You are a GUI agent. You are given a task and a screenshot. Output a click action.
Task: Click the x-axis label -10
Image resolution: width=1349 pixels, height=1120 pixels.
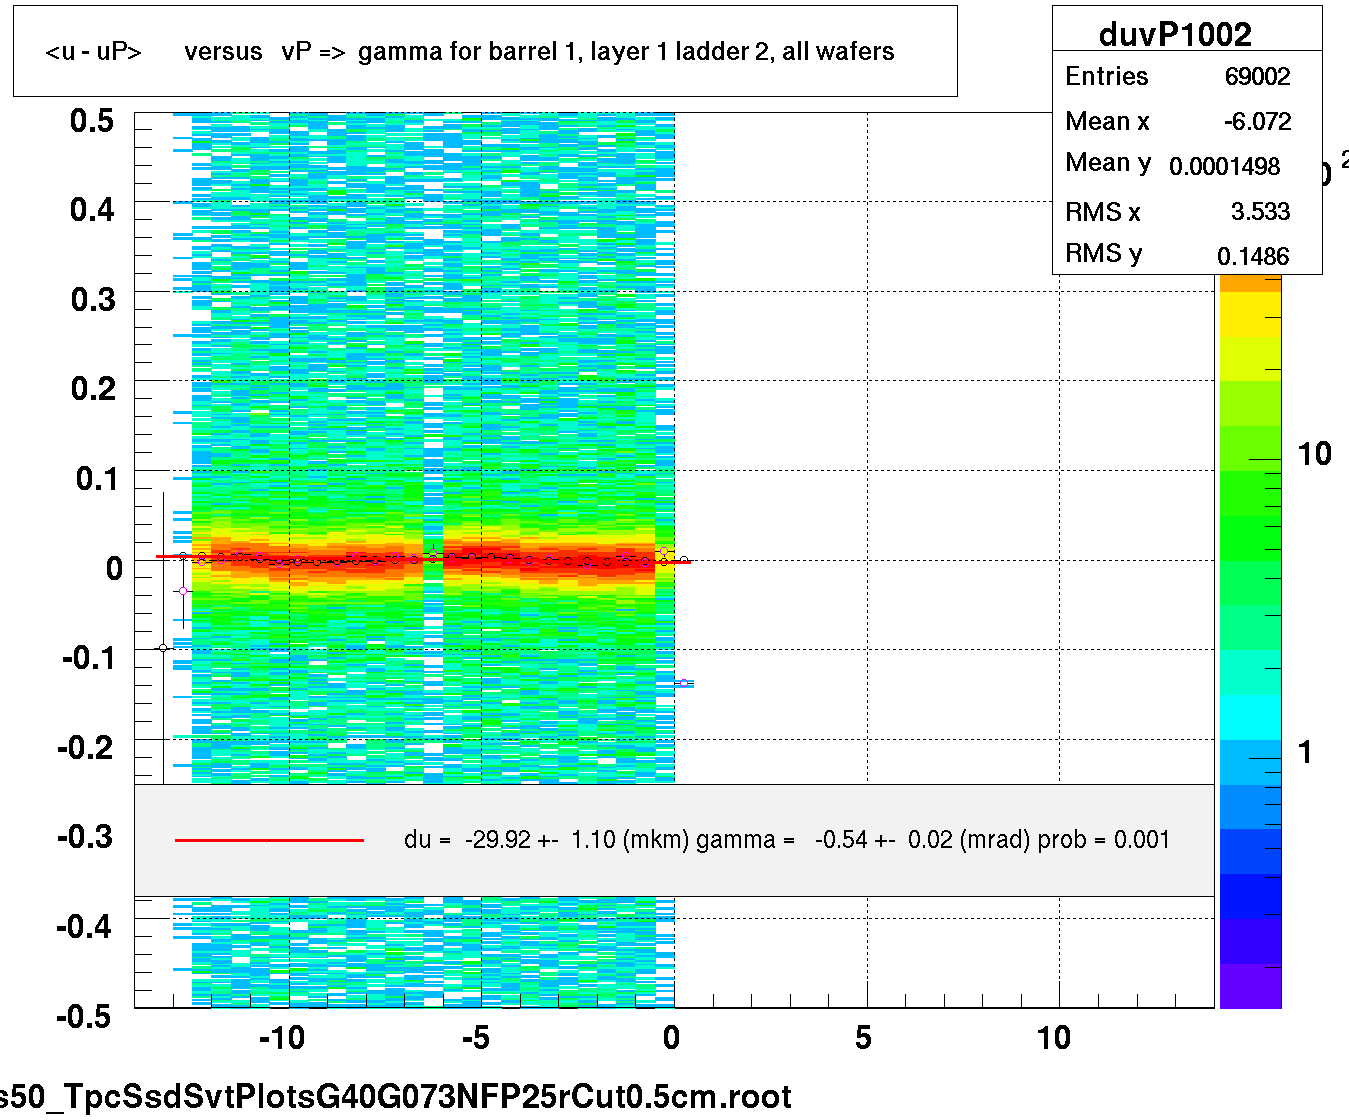pos(281,1038)
